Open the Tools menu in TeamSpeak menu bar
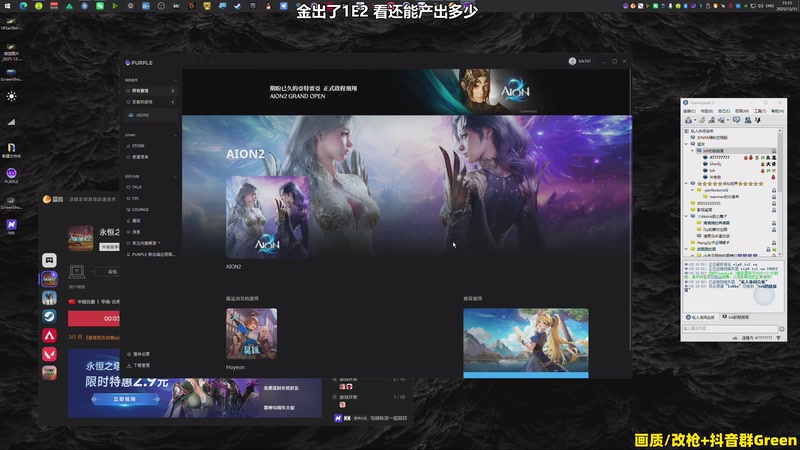This screenshot has width=800, height=450. pos(760,111)
